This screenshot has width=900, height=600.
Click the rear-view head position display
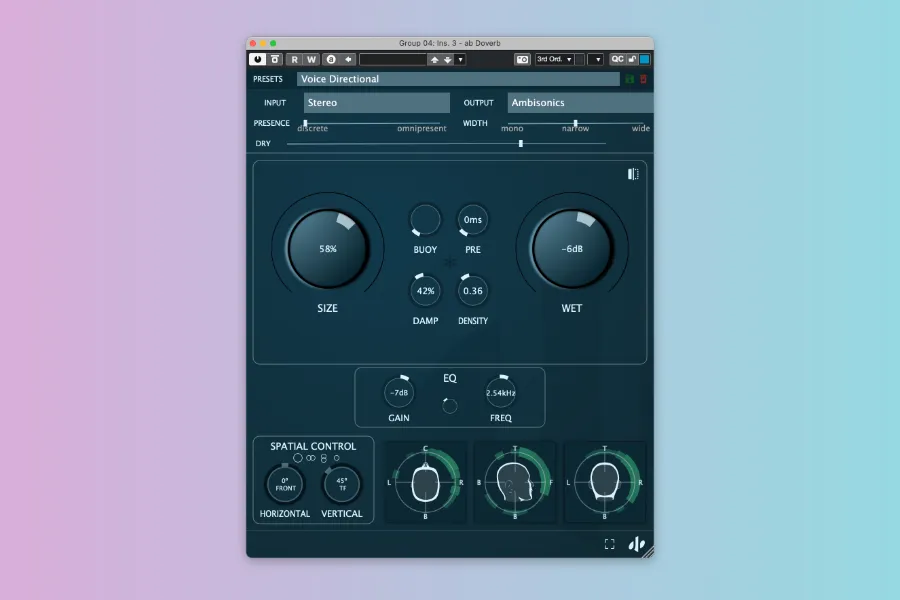pyautogui.click(x=605, y=482)
